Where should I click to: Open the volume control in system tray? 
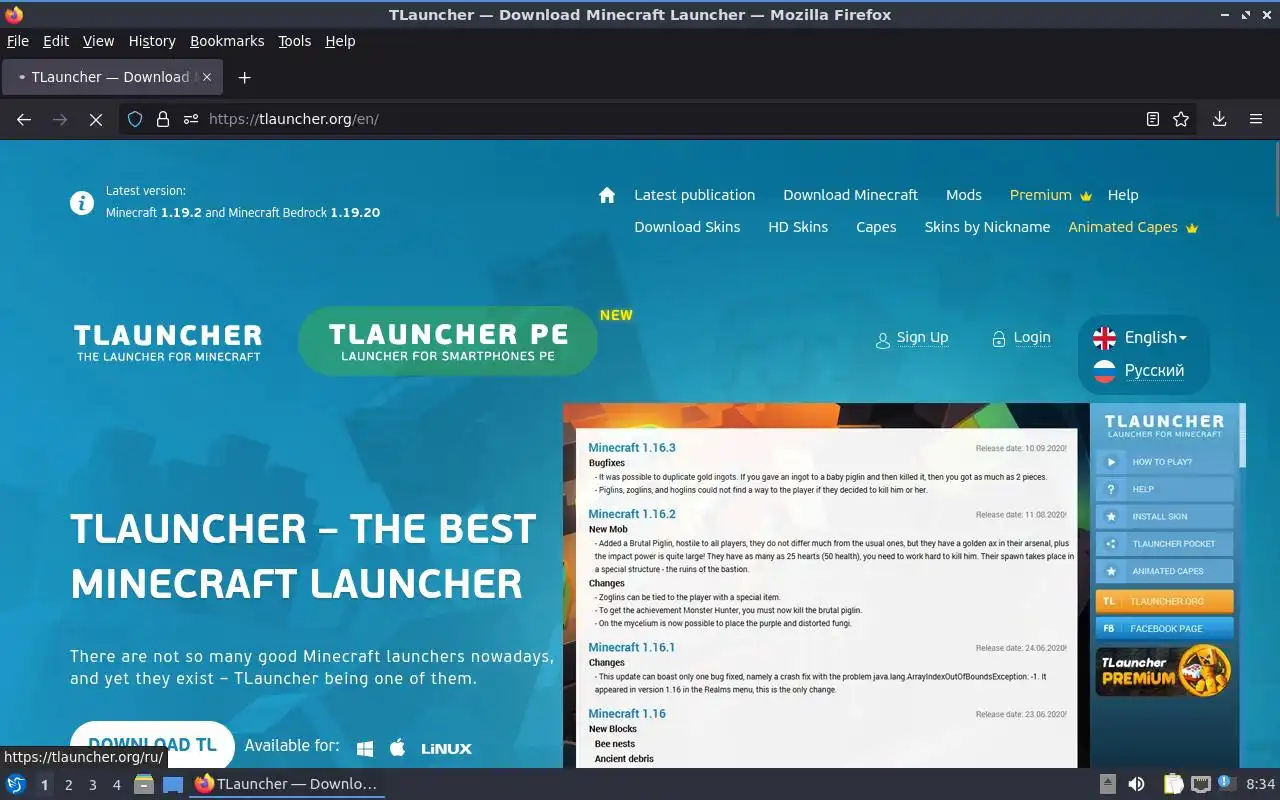coord(1136,784)
